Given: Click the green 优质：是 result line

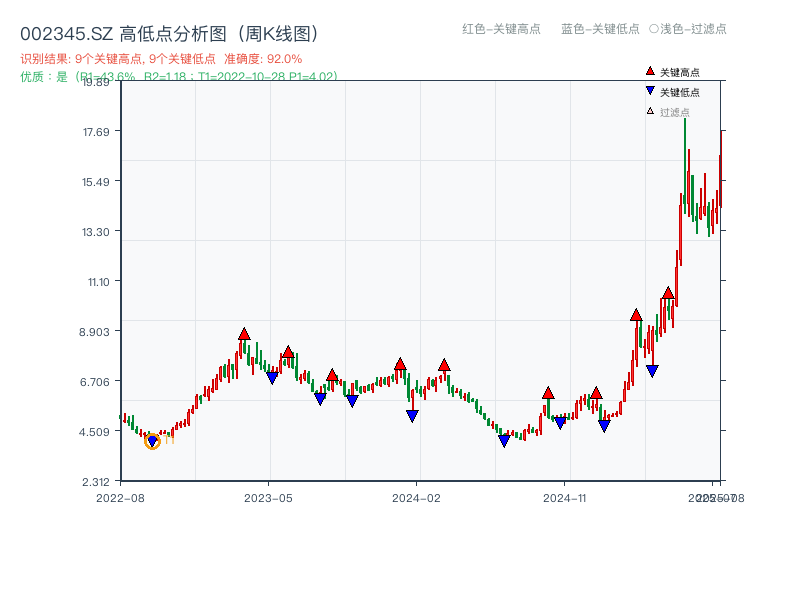Looking at the screenshot, I should tap(179, 77).
